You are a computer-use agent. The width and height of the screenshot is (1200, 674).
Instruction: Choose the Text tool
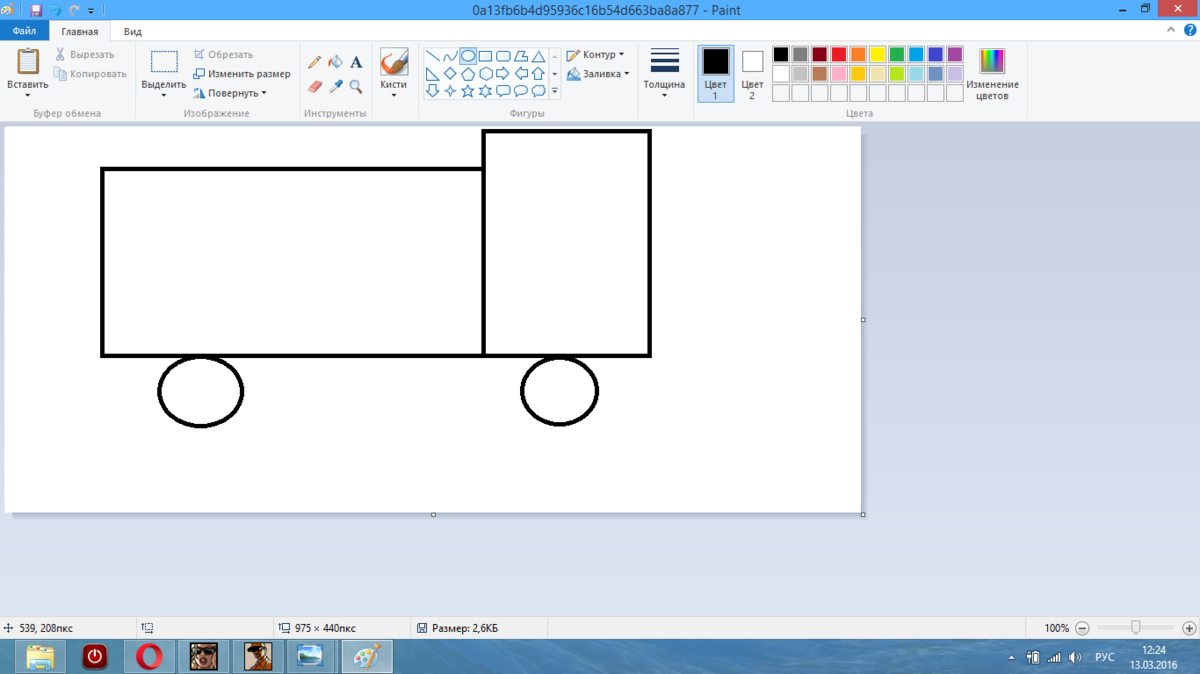tap(355, 60)
